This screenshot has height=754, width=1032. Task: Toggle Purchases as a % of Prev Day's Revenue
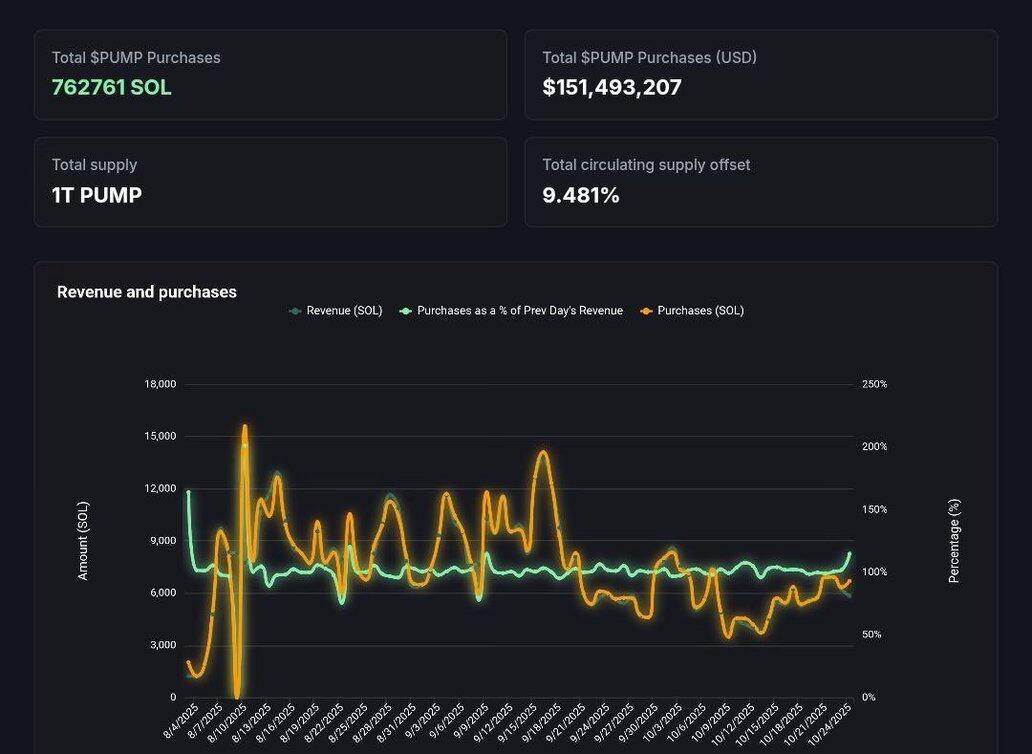(x=519, y=311)
